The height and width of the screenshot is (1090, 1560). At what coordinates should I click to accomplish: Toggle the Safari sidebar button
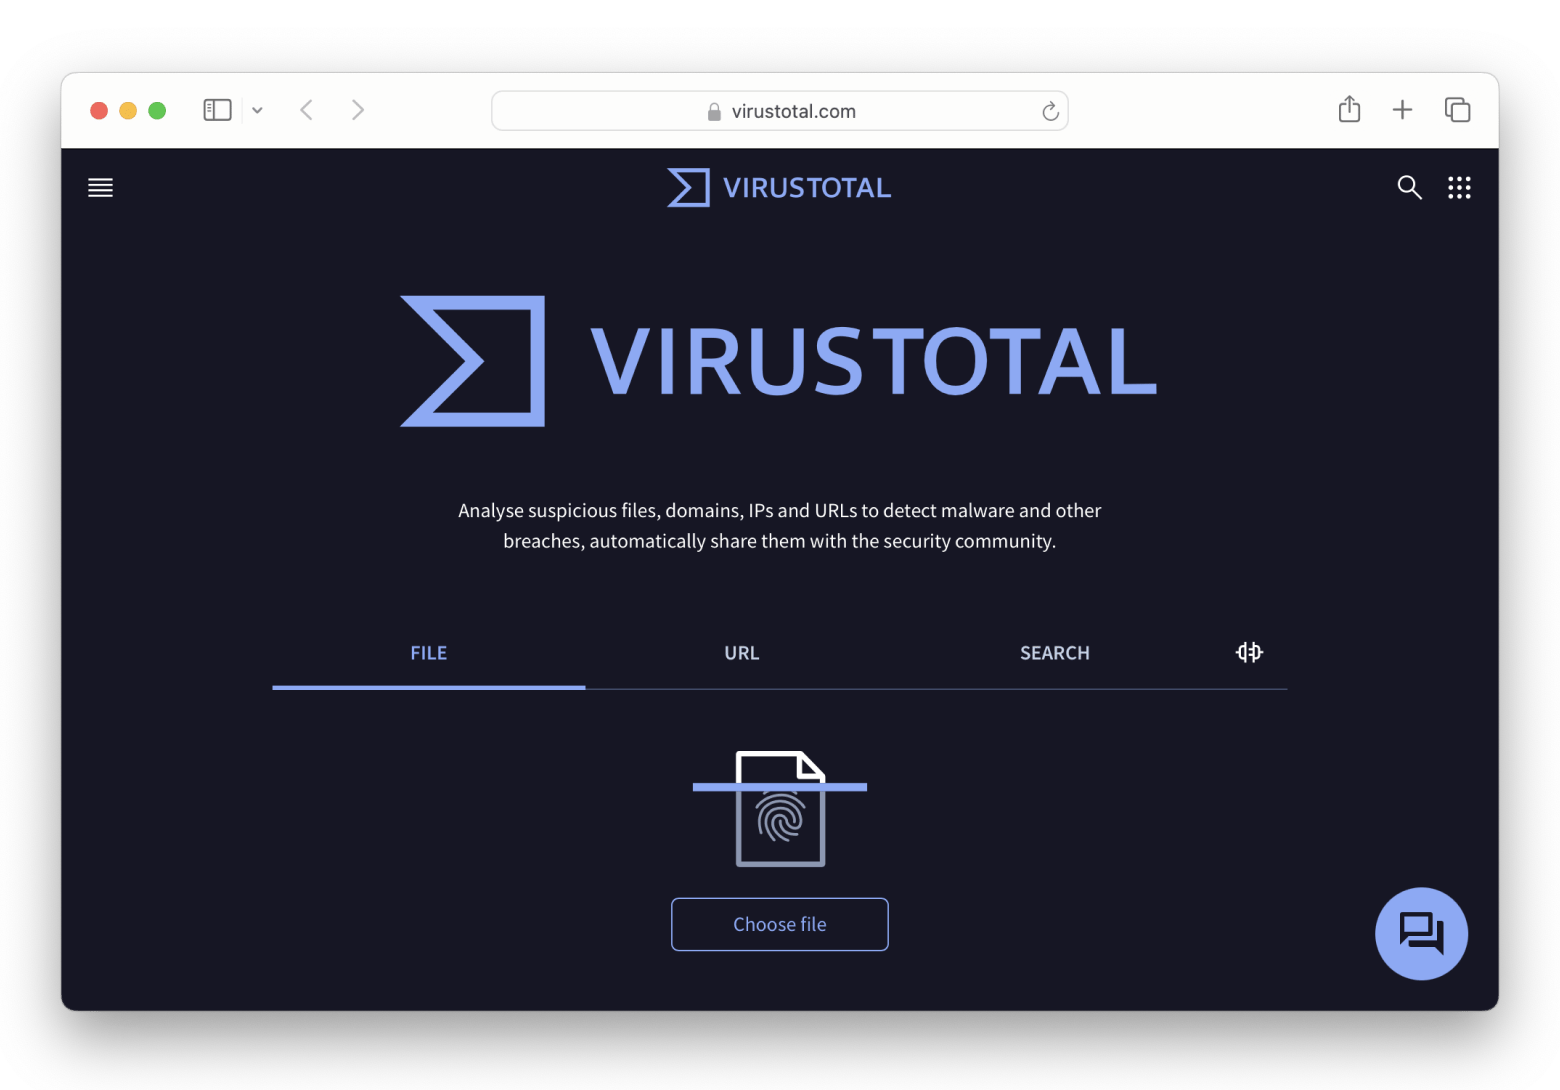pyautogui.click(x=217, y=110)
